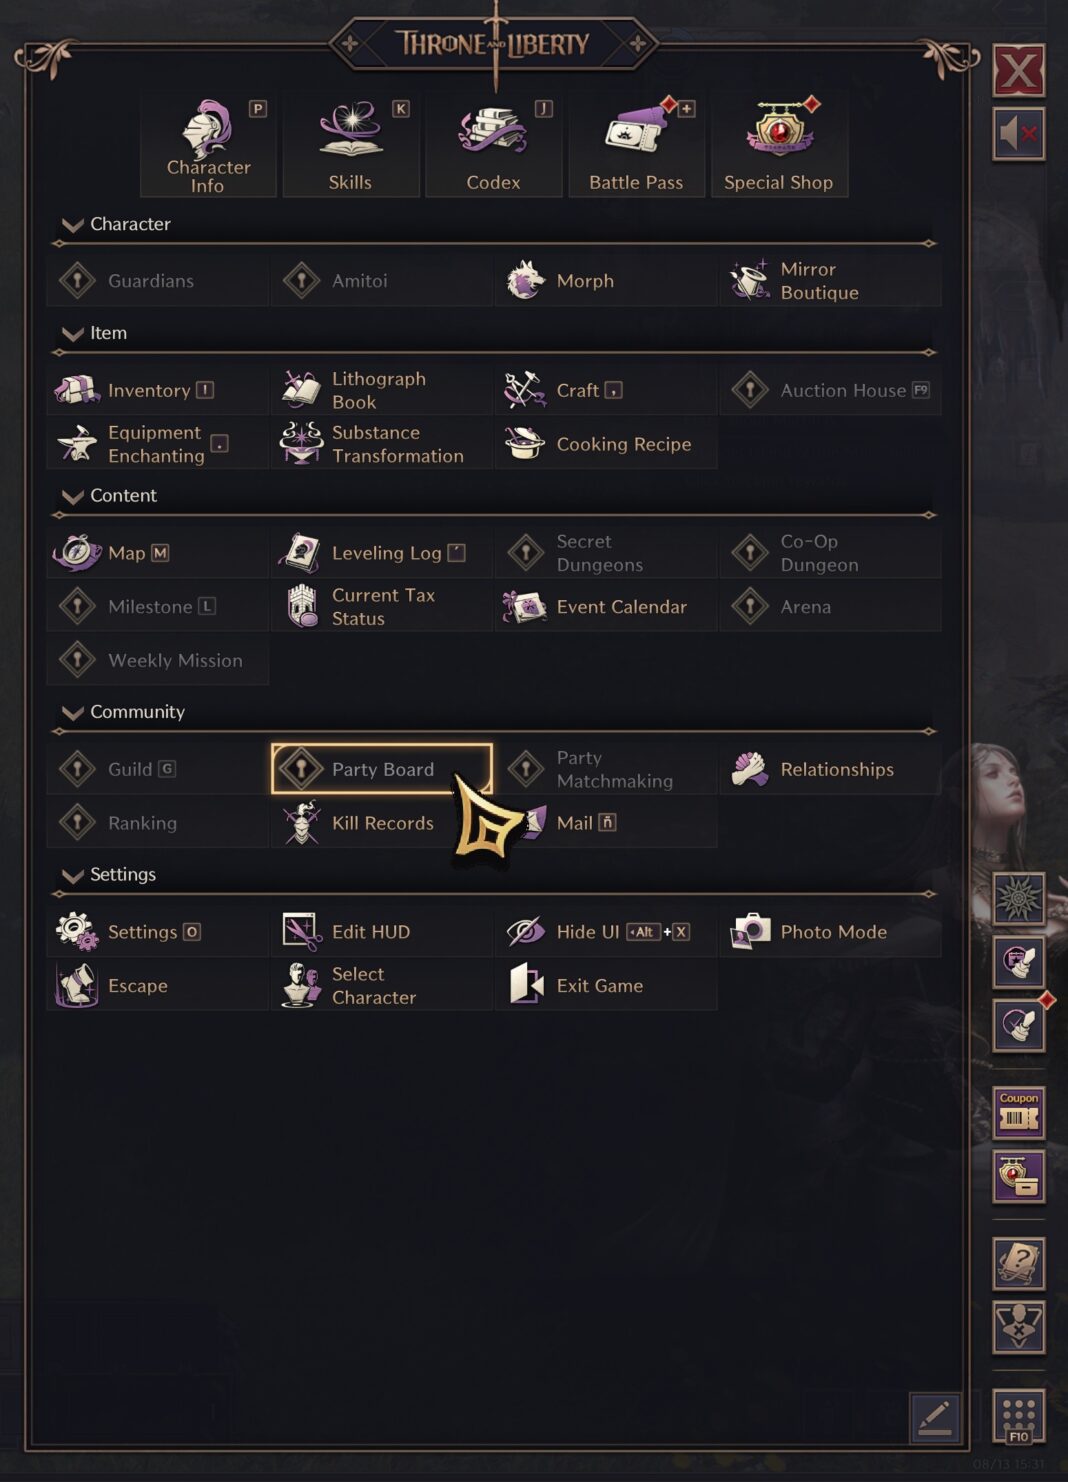The height and width of the screenshot is (1482, 1068).
Task: Open the Codex
Action: click(x=493, y=145)
